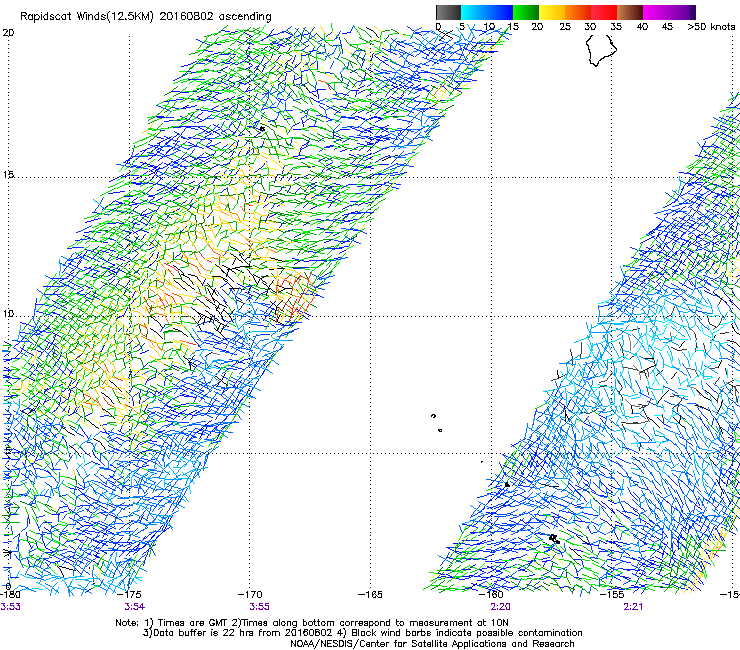Click the longitude label '-155'

click(x=612, y=594)
